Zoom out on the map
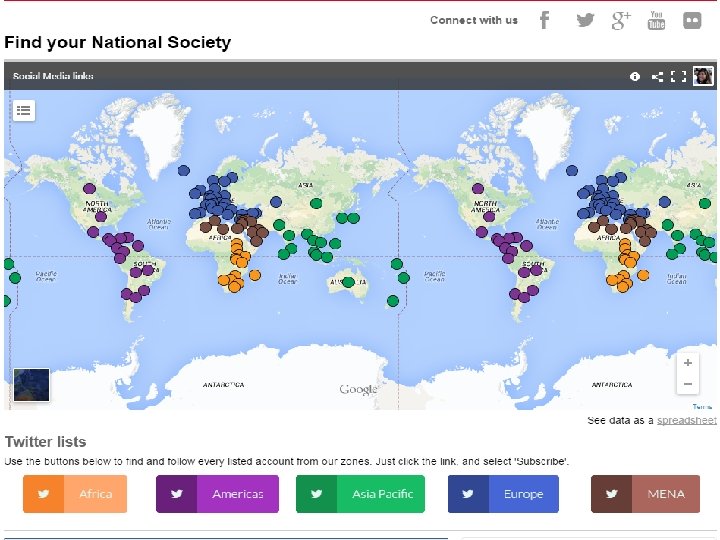 click(687, 384)
